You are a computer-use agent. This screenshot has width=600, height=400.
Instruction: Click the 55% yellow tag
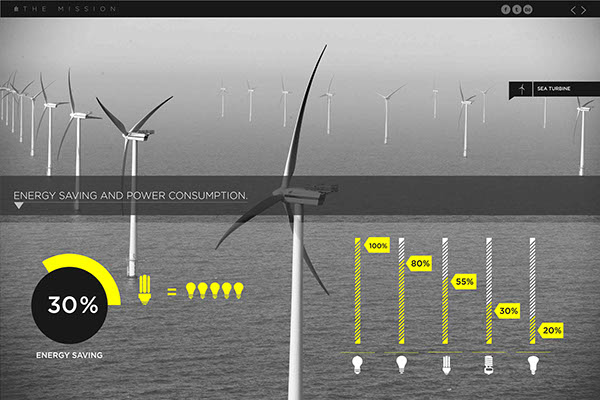(x=463, y=282)
